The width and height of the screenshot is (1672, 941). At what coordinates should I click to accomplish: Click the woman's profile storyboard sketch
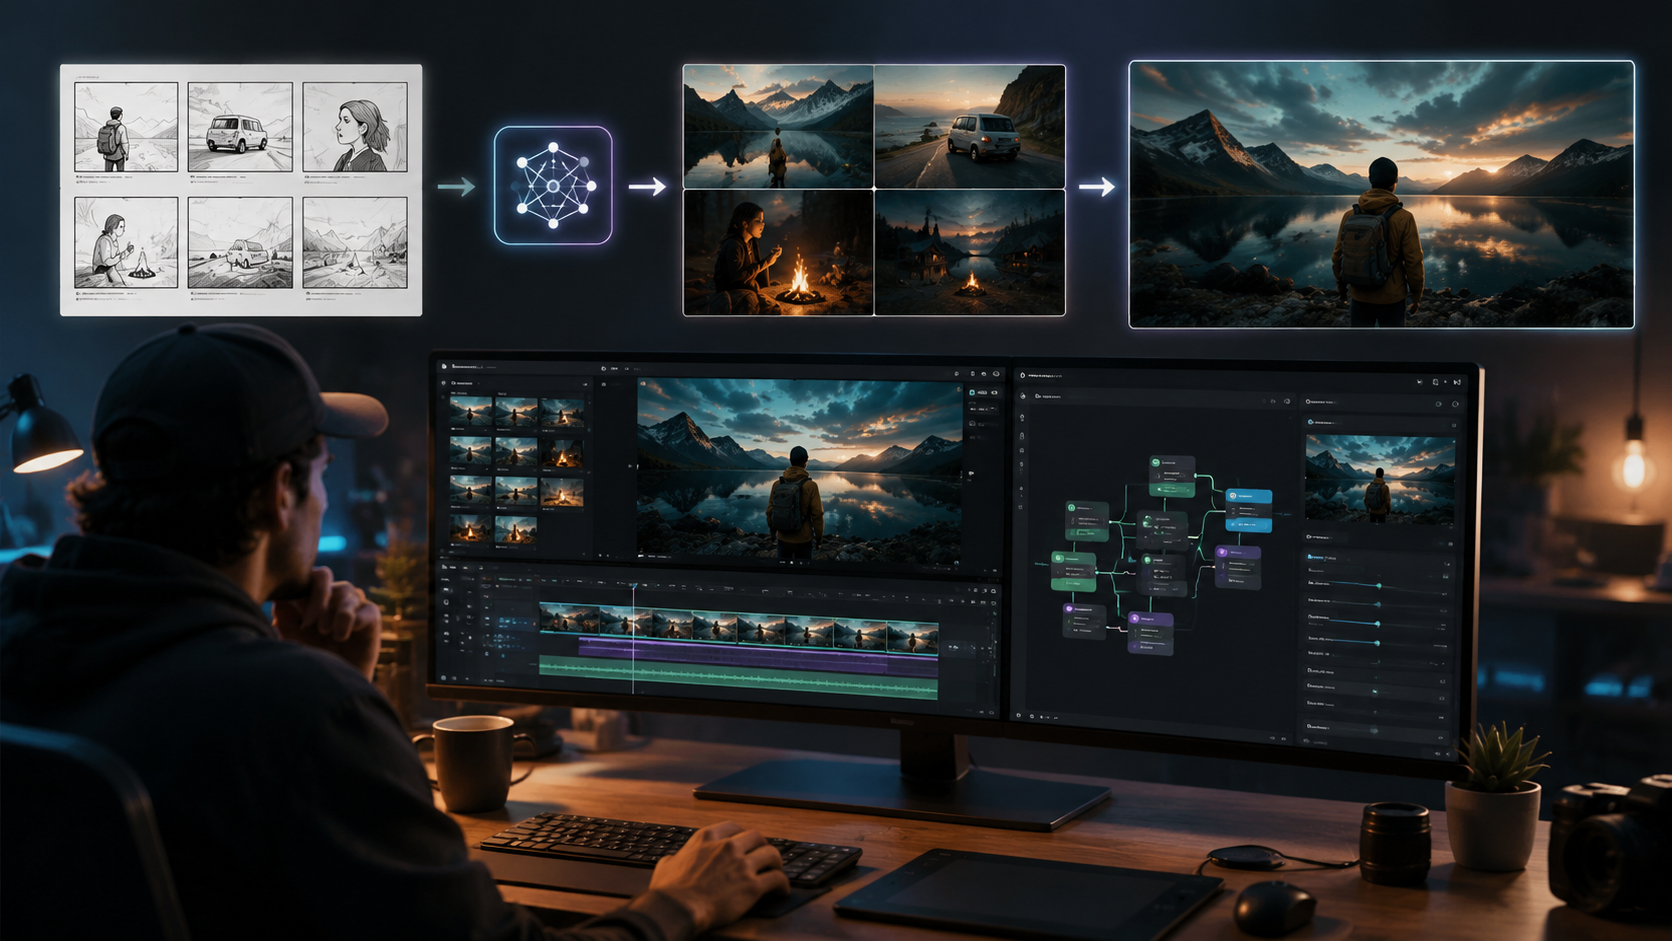355,127
